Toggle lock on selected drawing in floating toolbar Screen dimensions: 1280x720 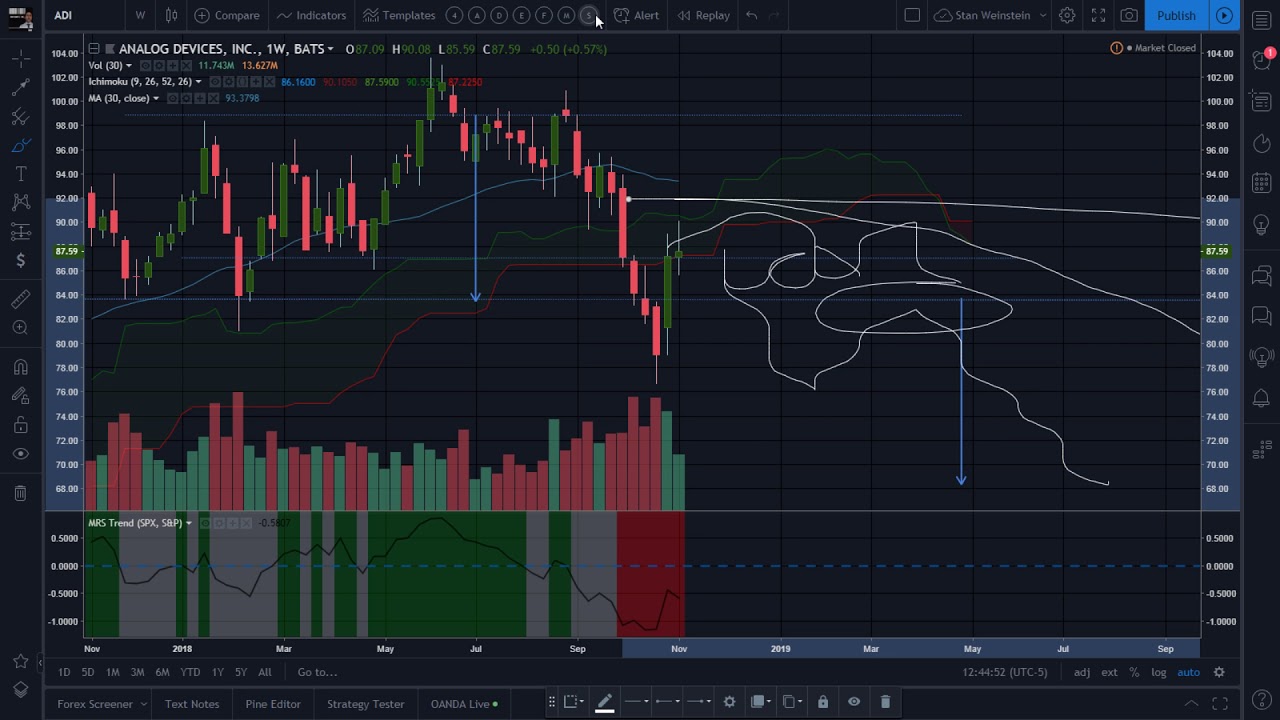(x=823, y=702)
